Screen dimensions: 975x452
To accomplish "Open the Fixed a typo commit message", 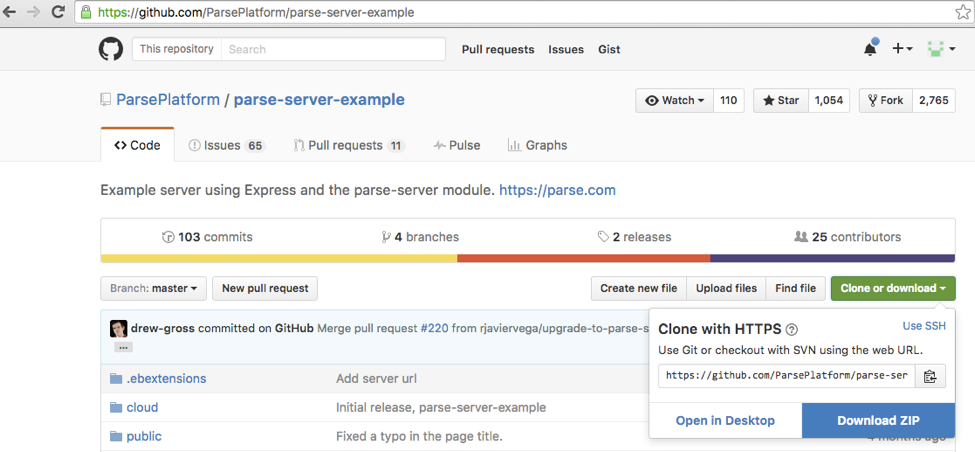I will click(x=419, y=436).
